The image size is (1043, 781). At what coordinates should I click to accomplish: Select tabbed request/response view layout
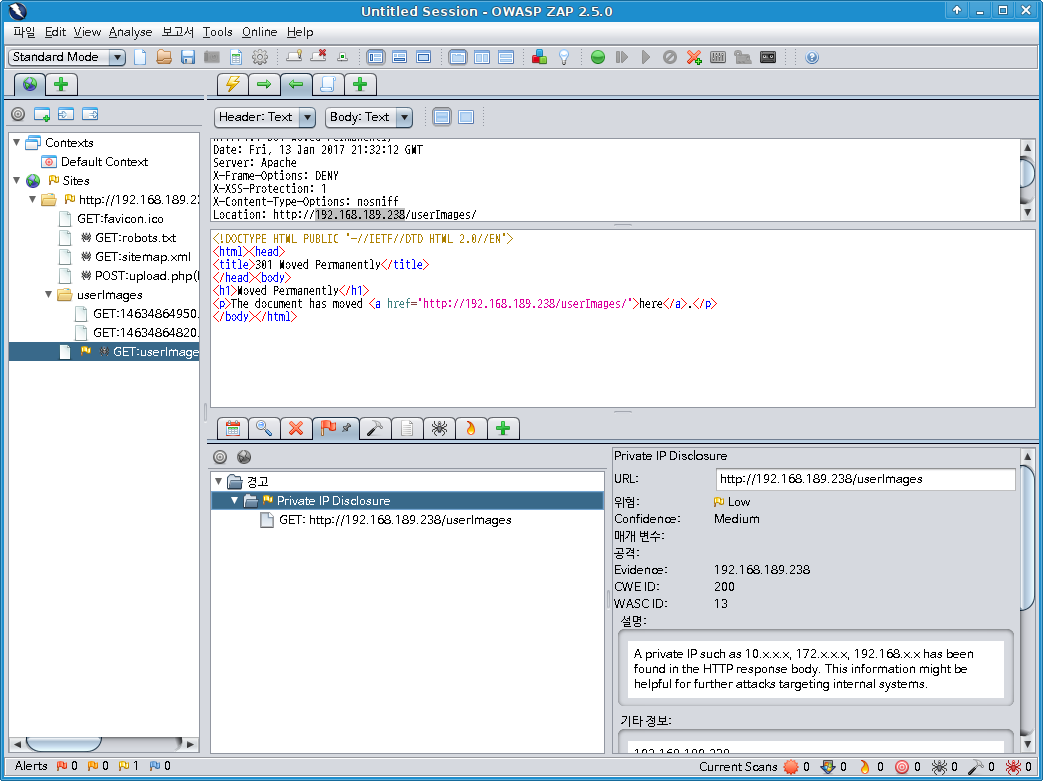(x=458, y=57)
